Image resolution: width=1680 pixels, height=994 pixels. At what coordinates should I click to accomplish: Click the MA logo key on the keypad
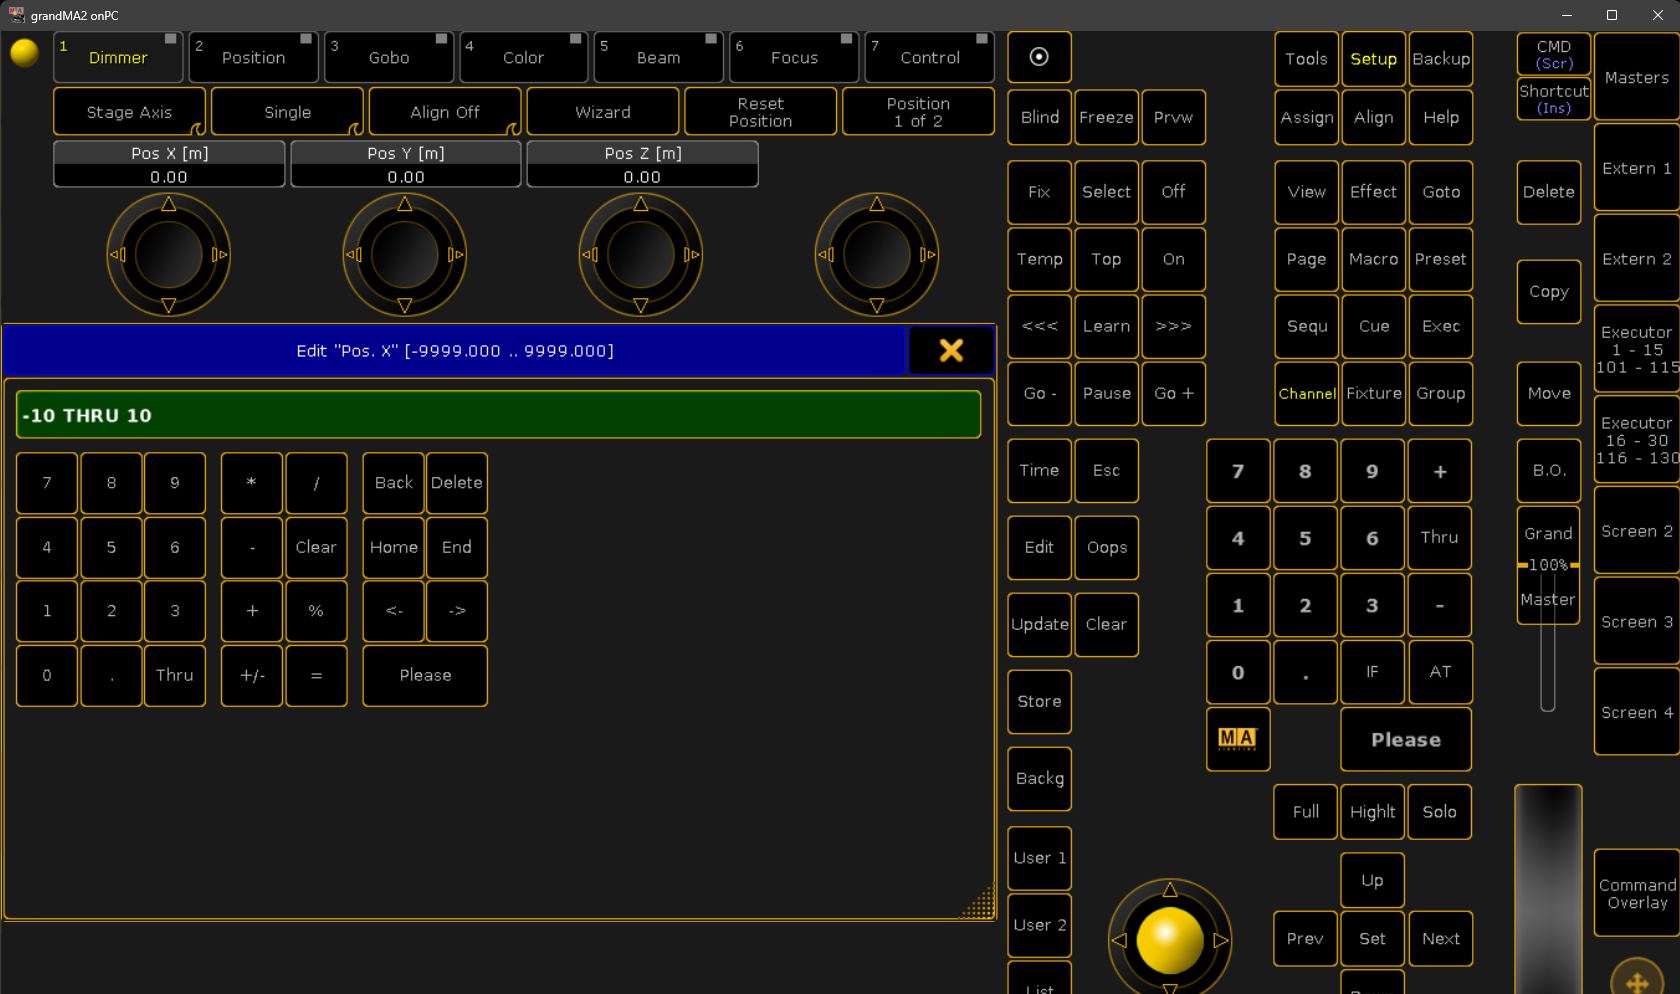(1237, 739)
